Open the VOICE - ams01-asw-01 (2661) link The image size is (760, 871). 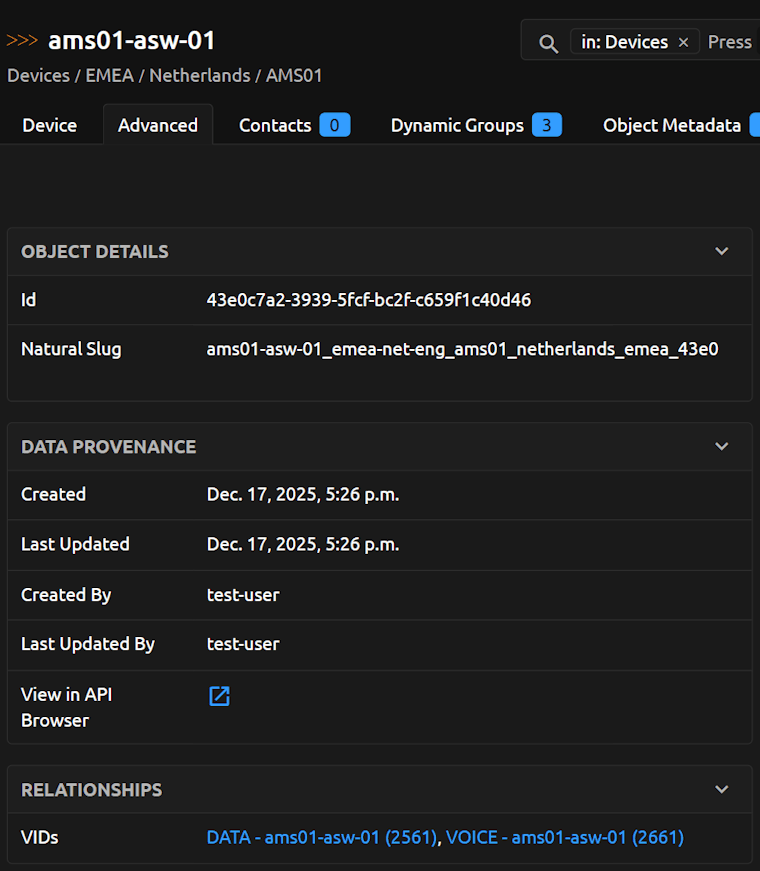(564, 837)
